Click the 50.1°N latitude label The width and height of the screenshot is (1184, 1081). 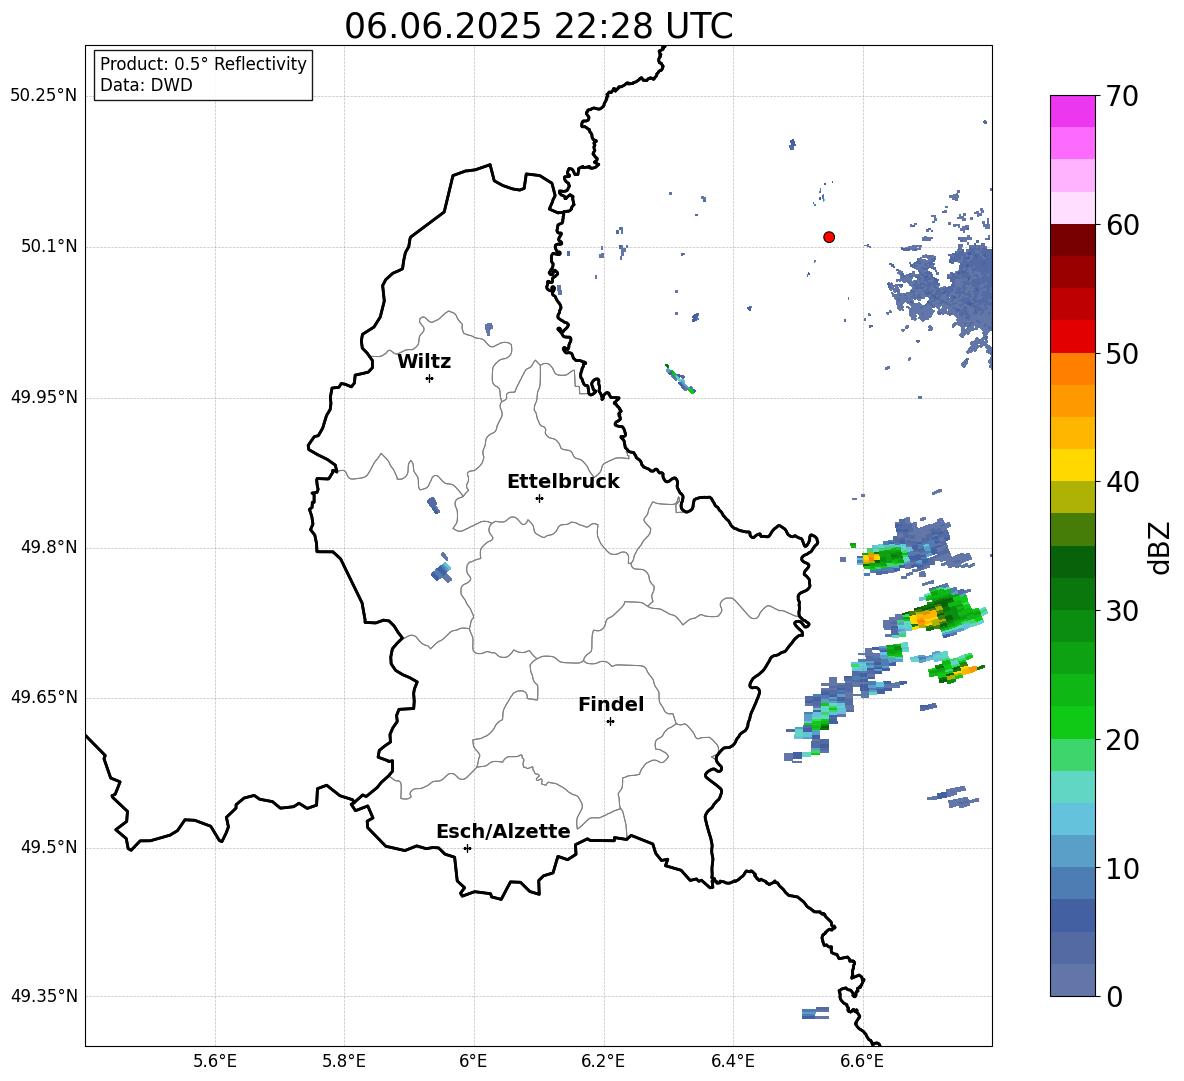49,247
